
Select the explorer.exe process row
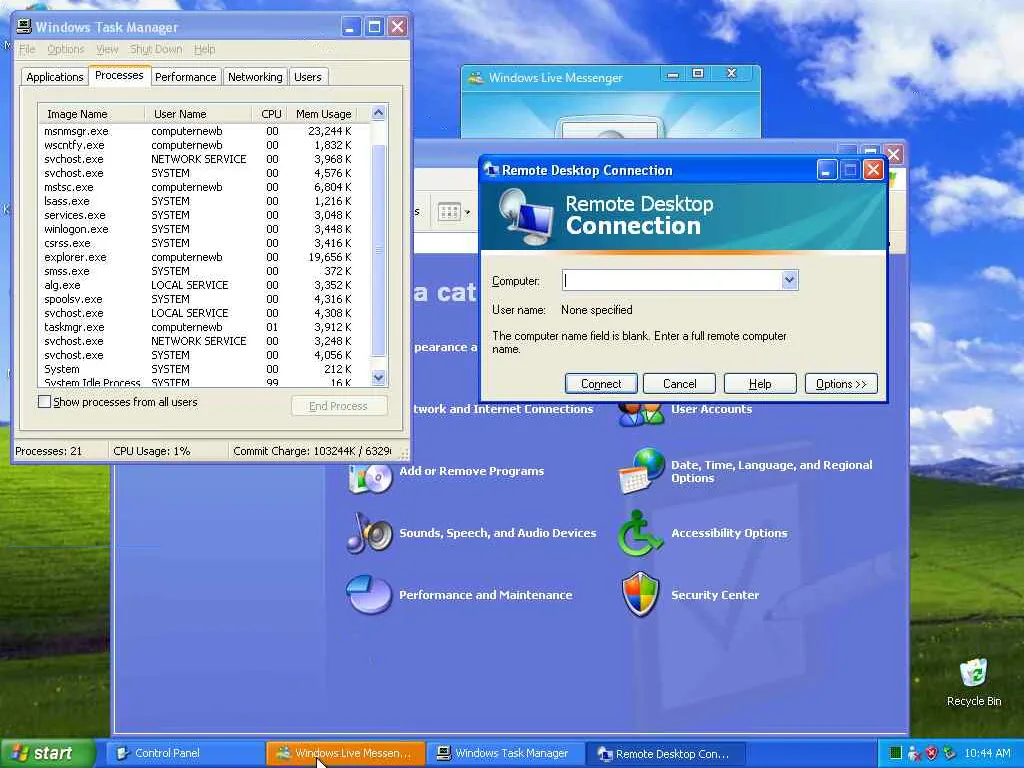pos(204,257)
